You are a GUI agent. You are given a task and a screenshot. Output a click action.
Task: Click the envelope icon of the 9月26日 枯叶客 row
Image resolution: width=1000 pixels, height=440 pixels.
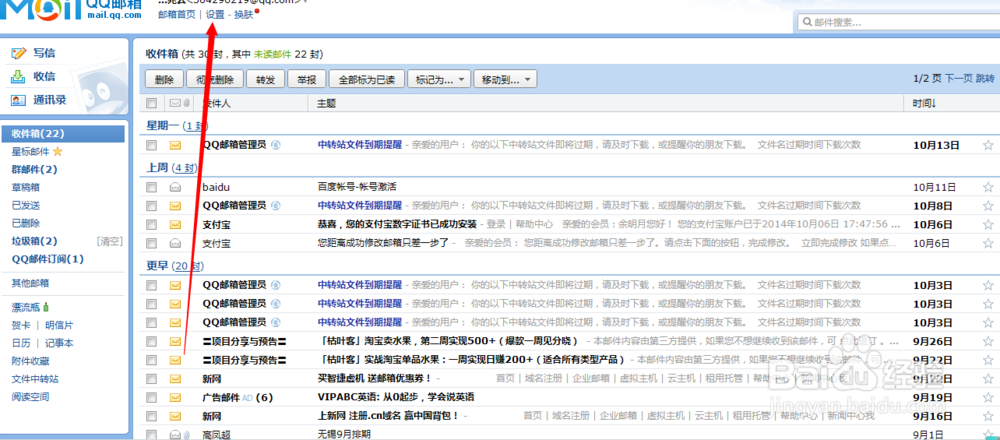175,341
